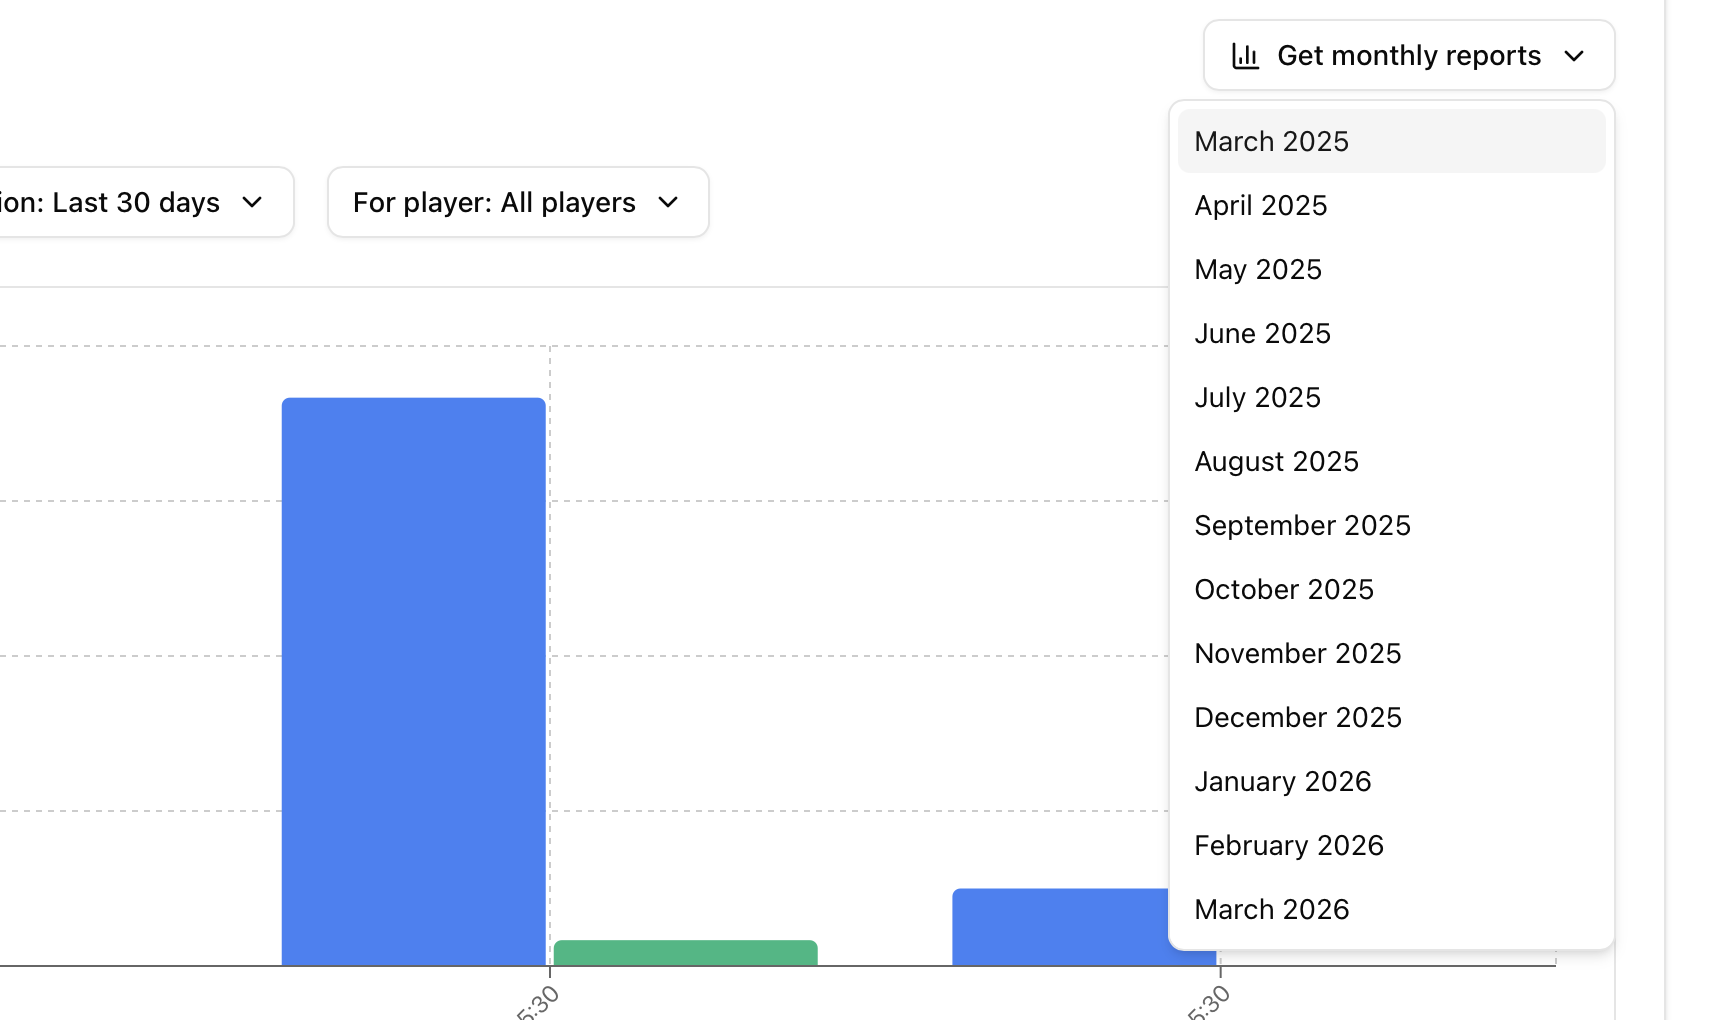
Task: Select July 2025 monthly report
Action: click(x=1258, y=397)
